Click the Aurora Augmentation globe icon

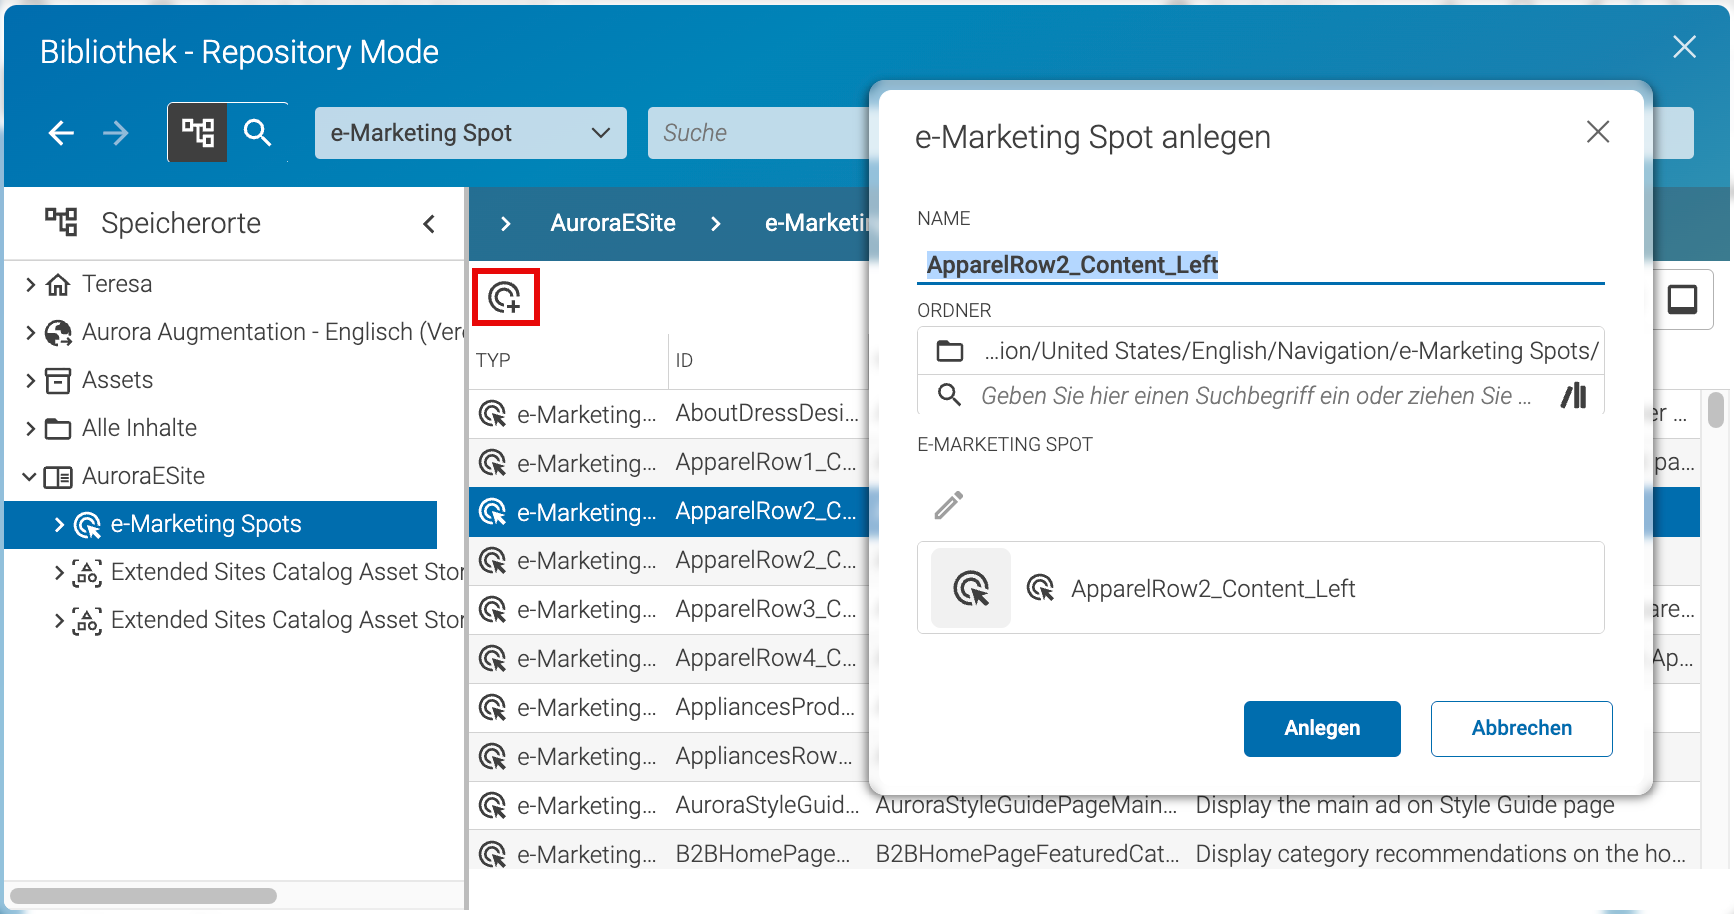click(x=58, y=333)
